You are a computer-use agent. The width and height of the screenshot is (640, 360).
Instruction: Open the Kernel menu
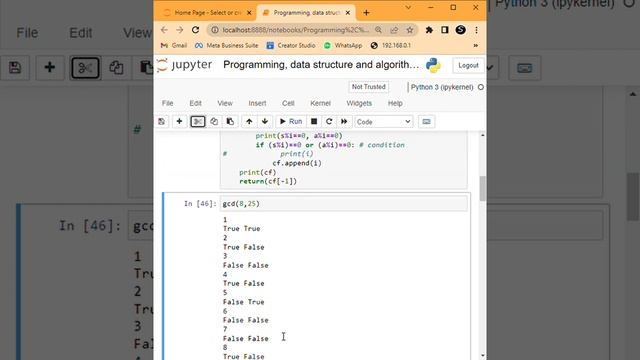pyautogui.click(x=320, y=103)
